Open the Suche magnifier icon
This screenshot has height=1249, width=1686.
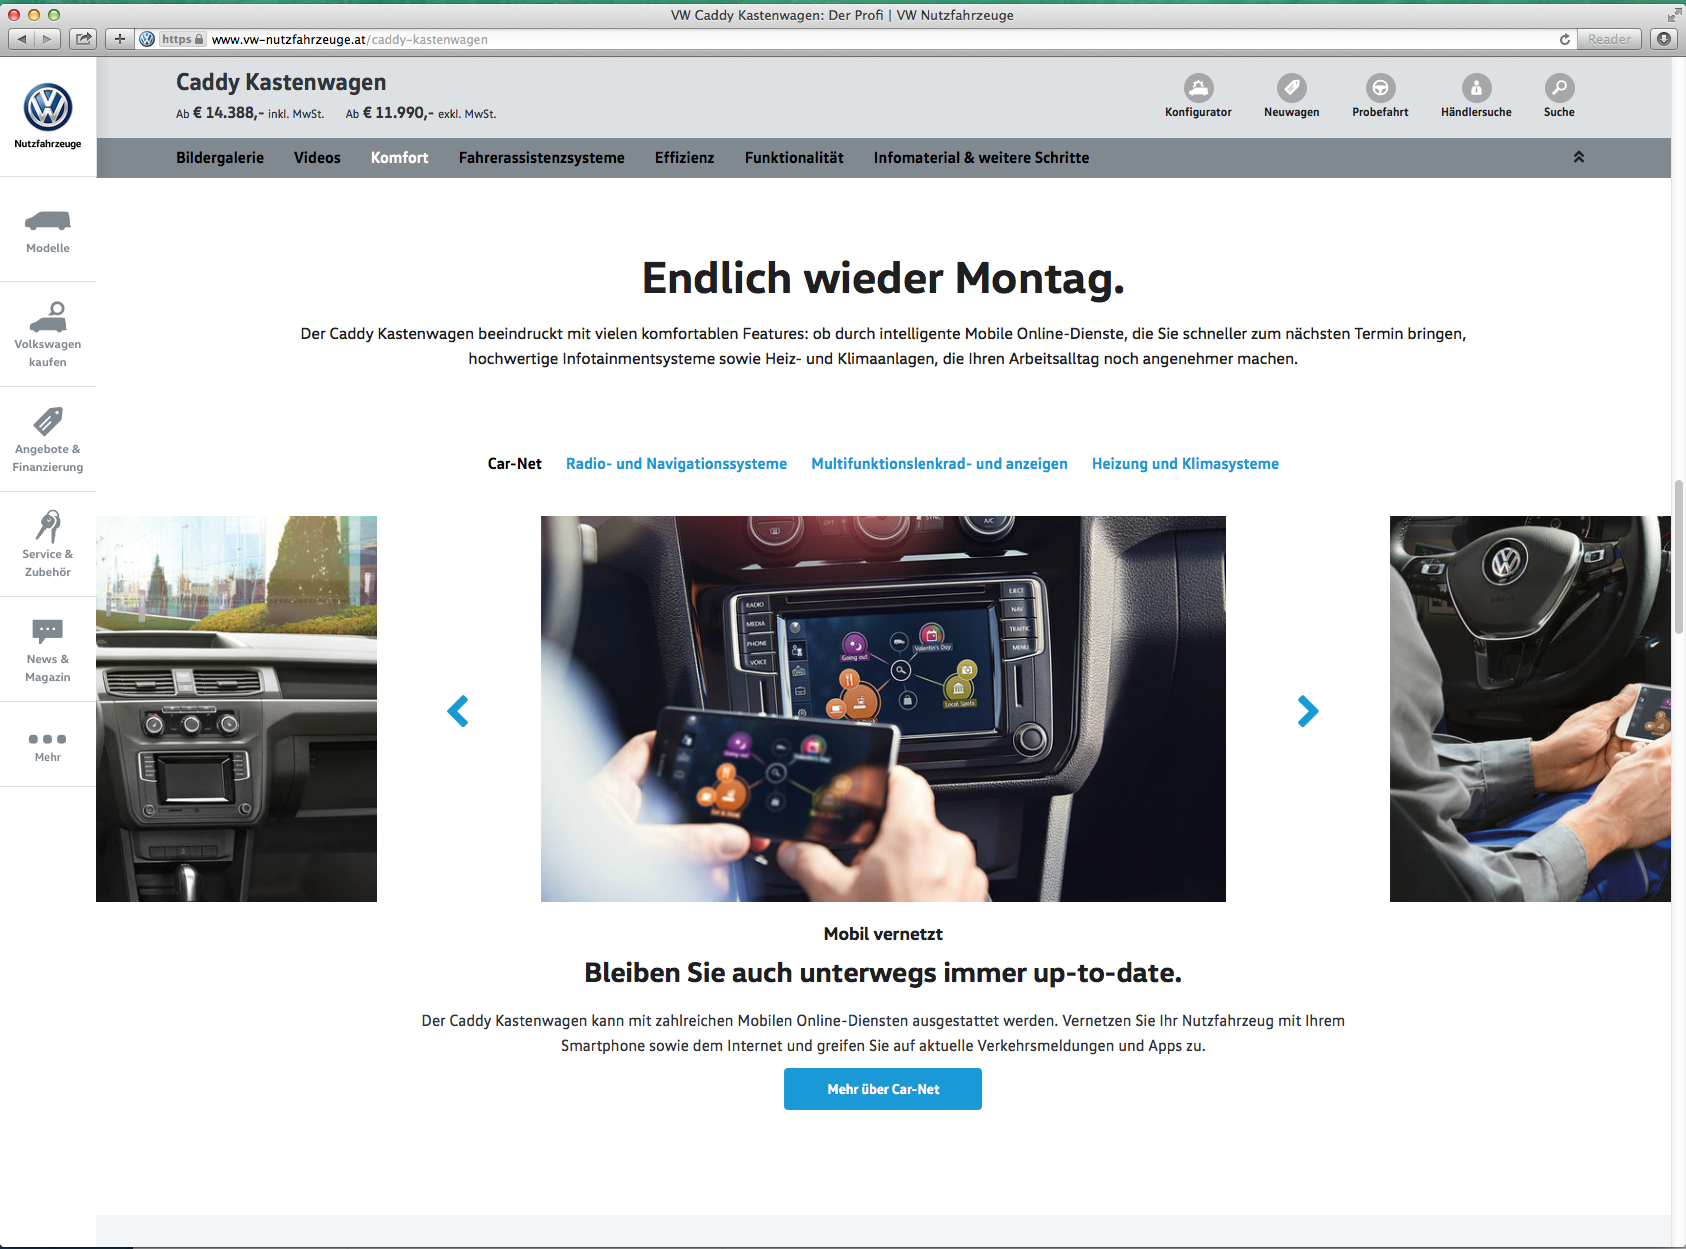click(x=1559, y=88)
